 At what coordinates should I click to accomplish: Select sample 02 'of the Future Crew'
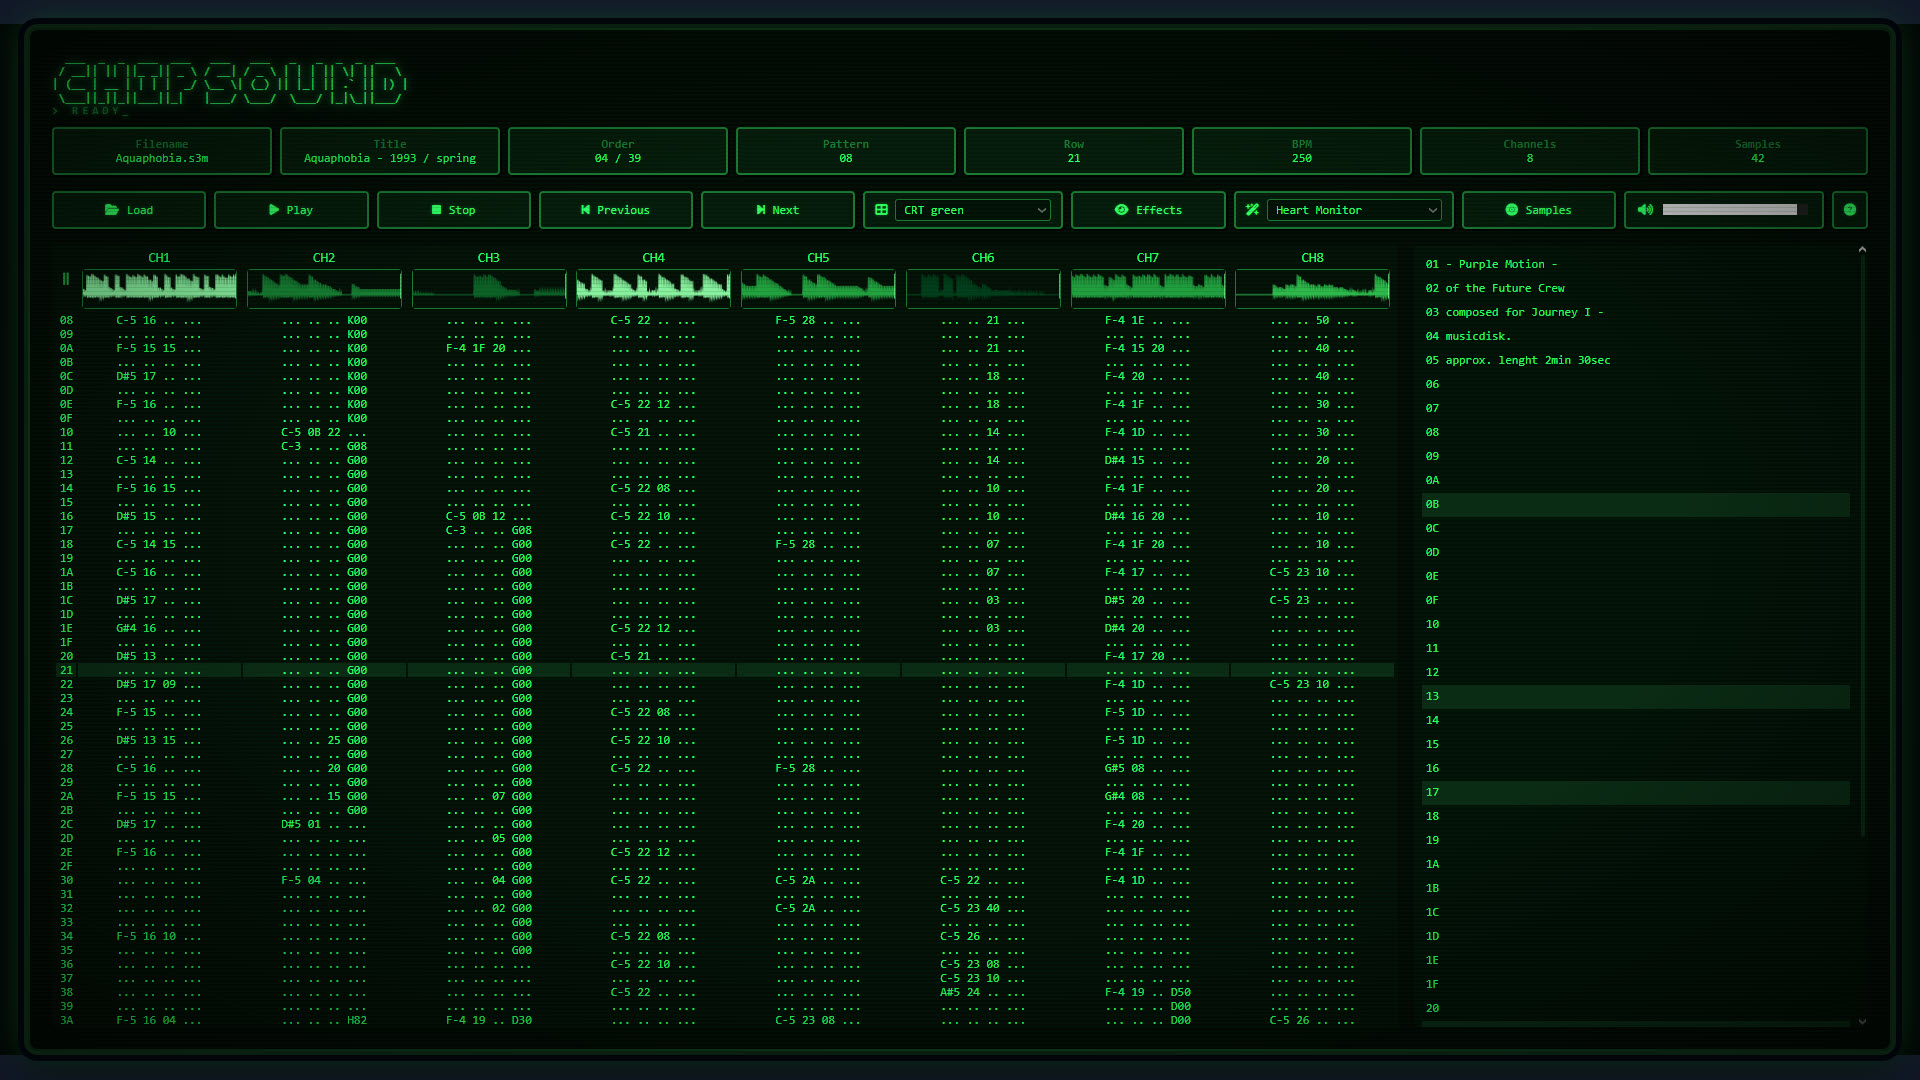tap(1636, 288)
